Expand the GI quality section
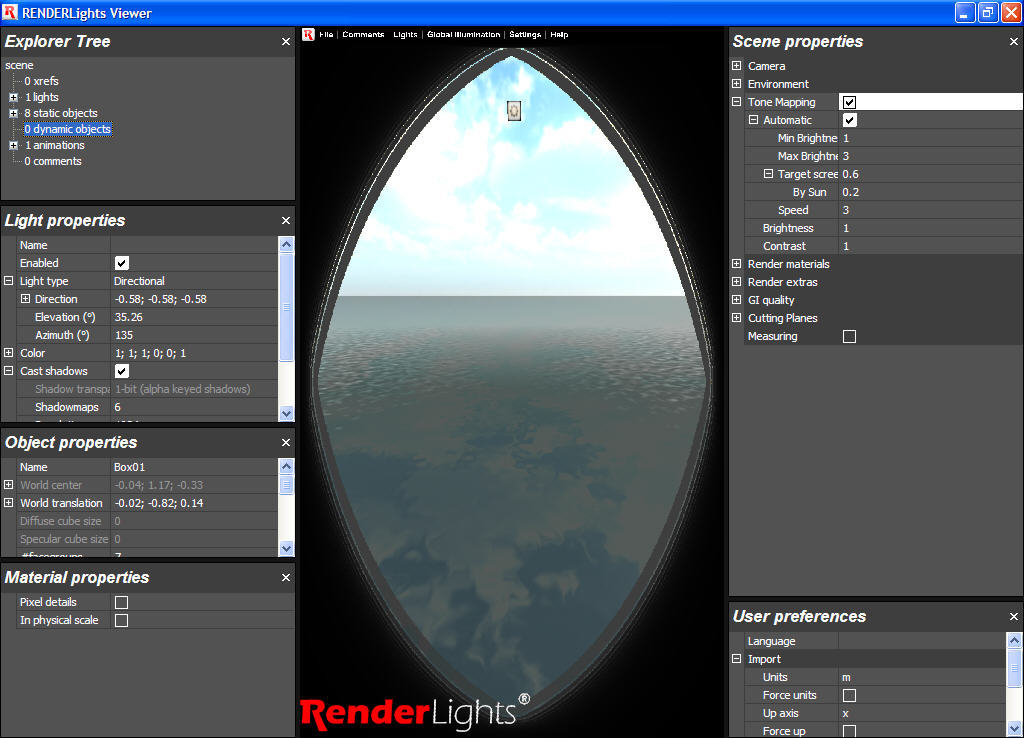 click(737, 300)
